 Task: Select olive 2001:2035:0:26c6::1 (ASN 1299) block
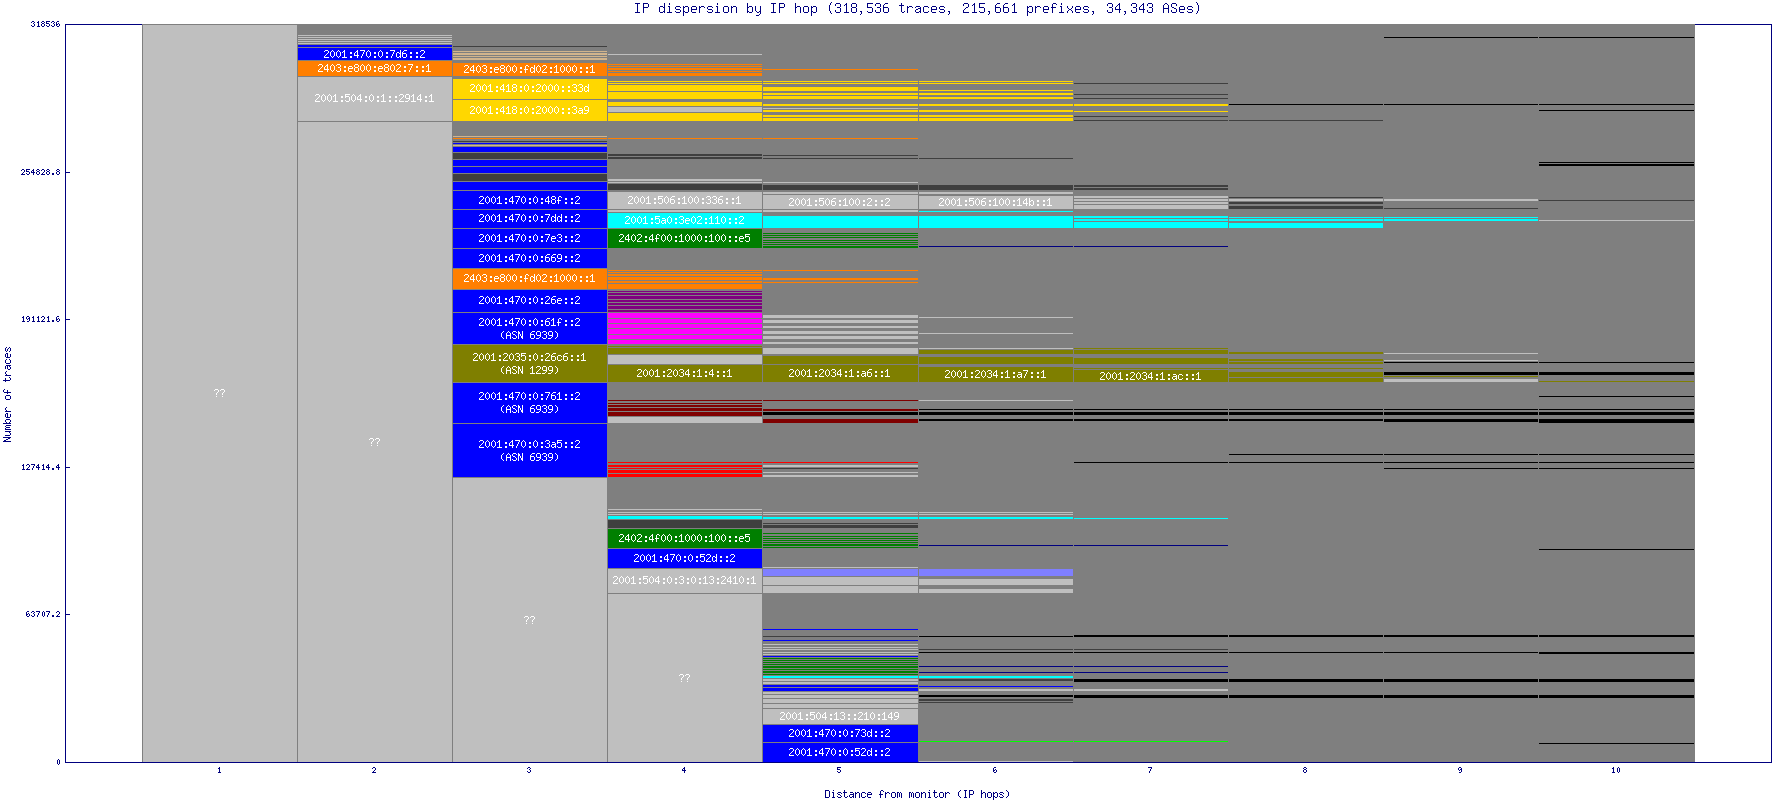(x=529, y=364)
